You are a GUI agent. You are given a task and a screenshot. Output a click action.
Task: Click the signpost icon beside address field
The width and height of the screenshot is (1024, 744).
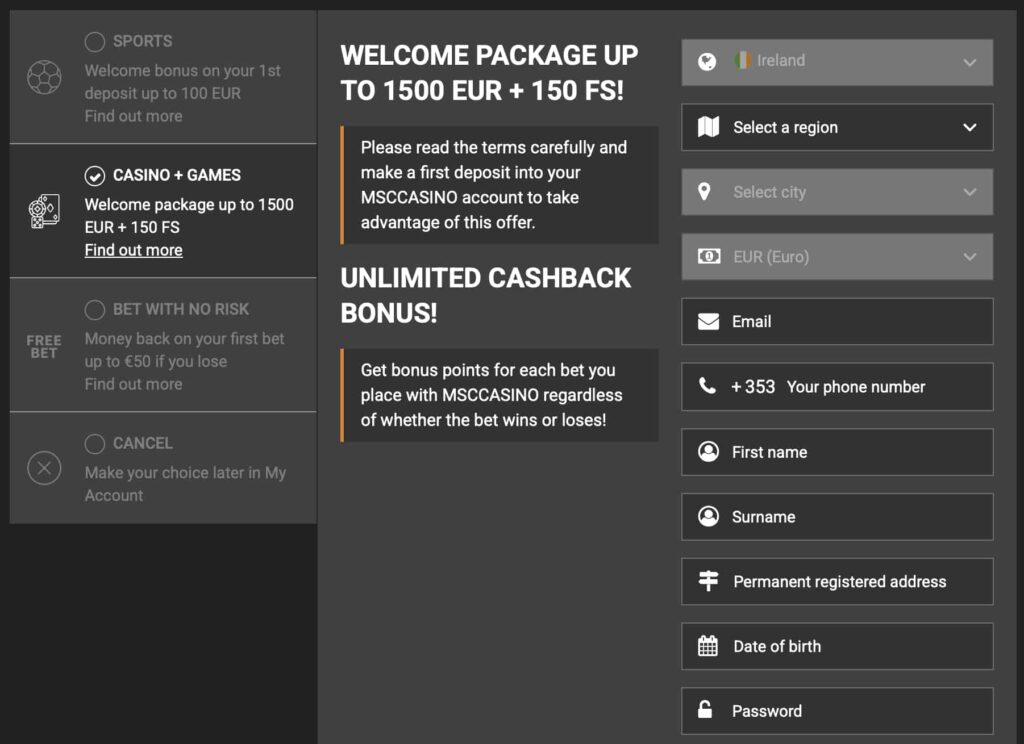coord(709,581)
